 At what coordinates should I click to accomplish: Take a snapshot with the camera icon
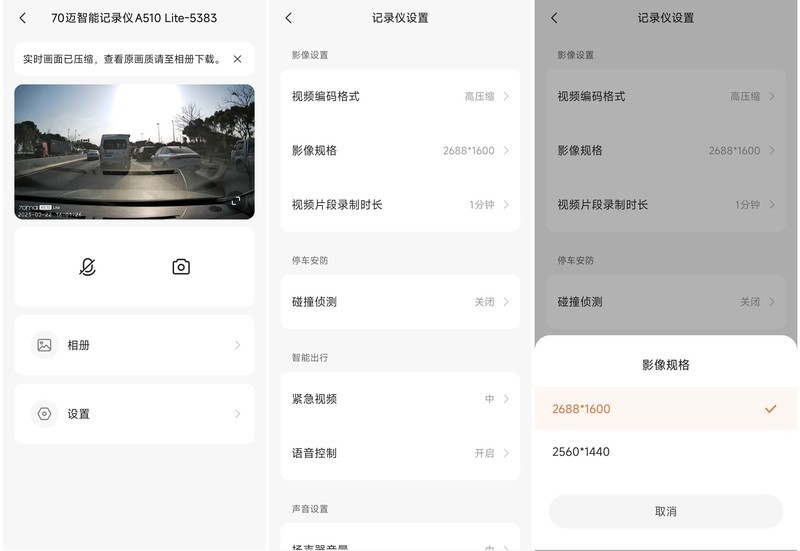click(x=181, y=267)
